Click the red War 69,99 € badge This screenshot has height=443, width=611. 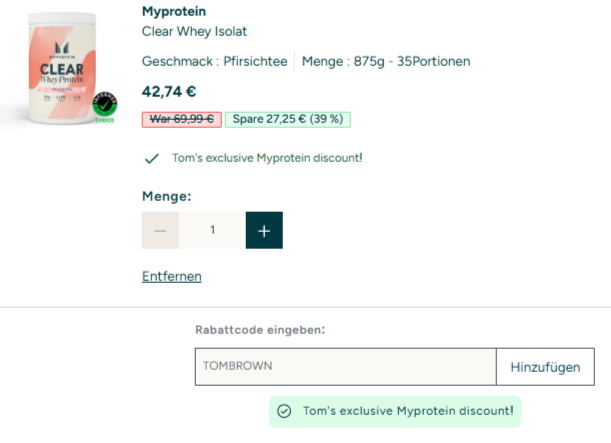pyautogui.click(x=181, y=119)
